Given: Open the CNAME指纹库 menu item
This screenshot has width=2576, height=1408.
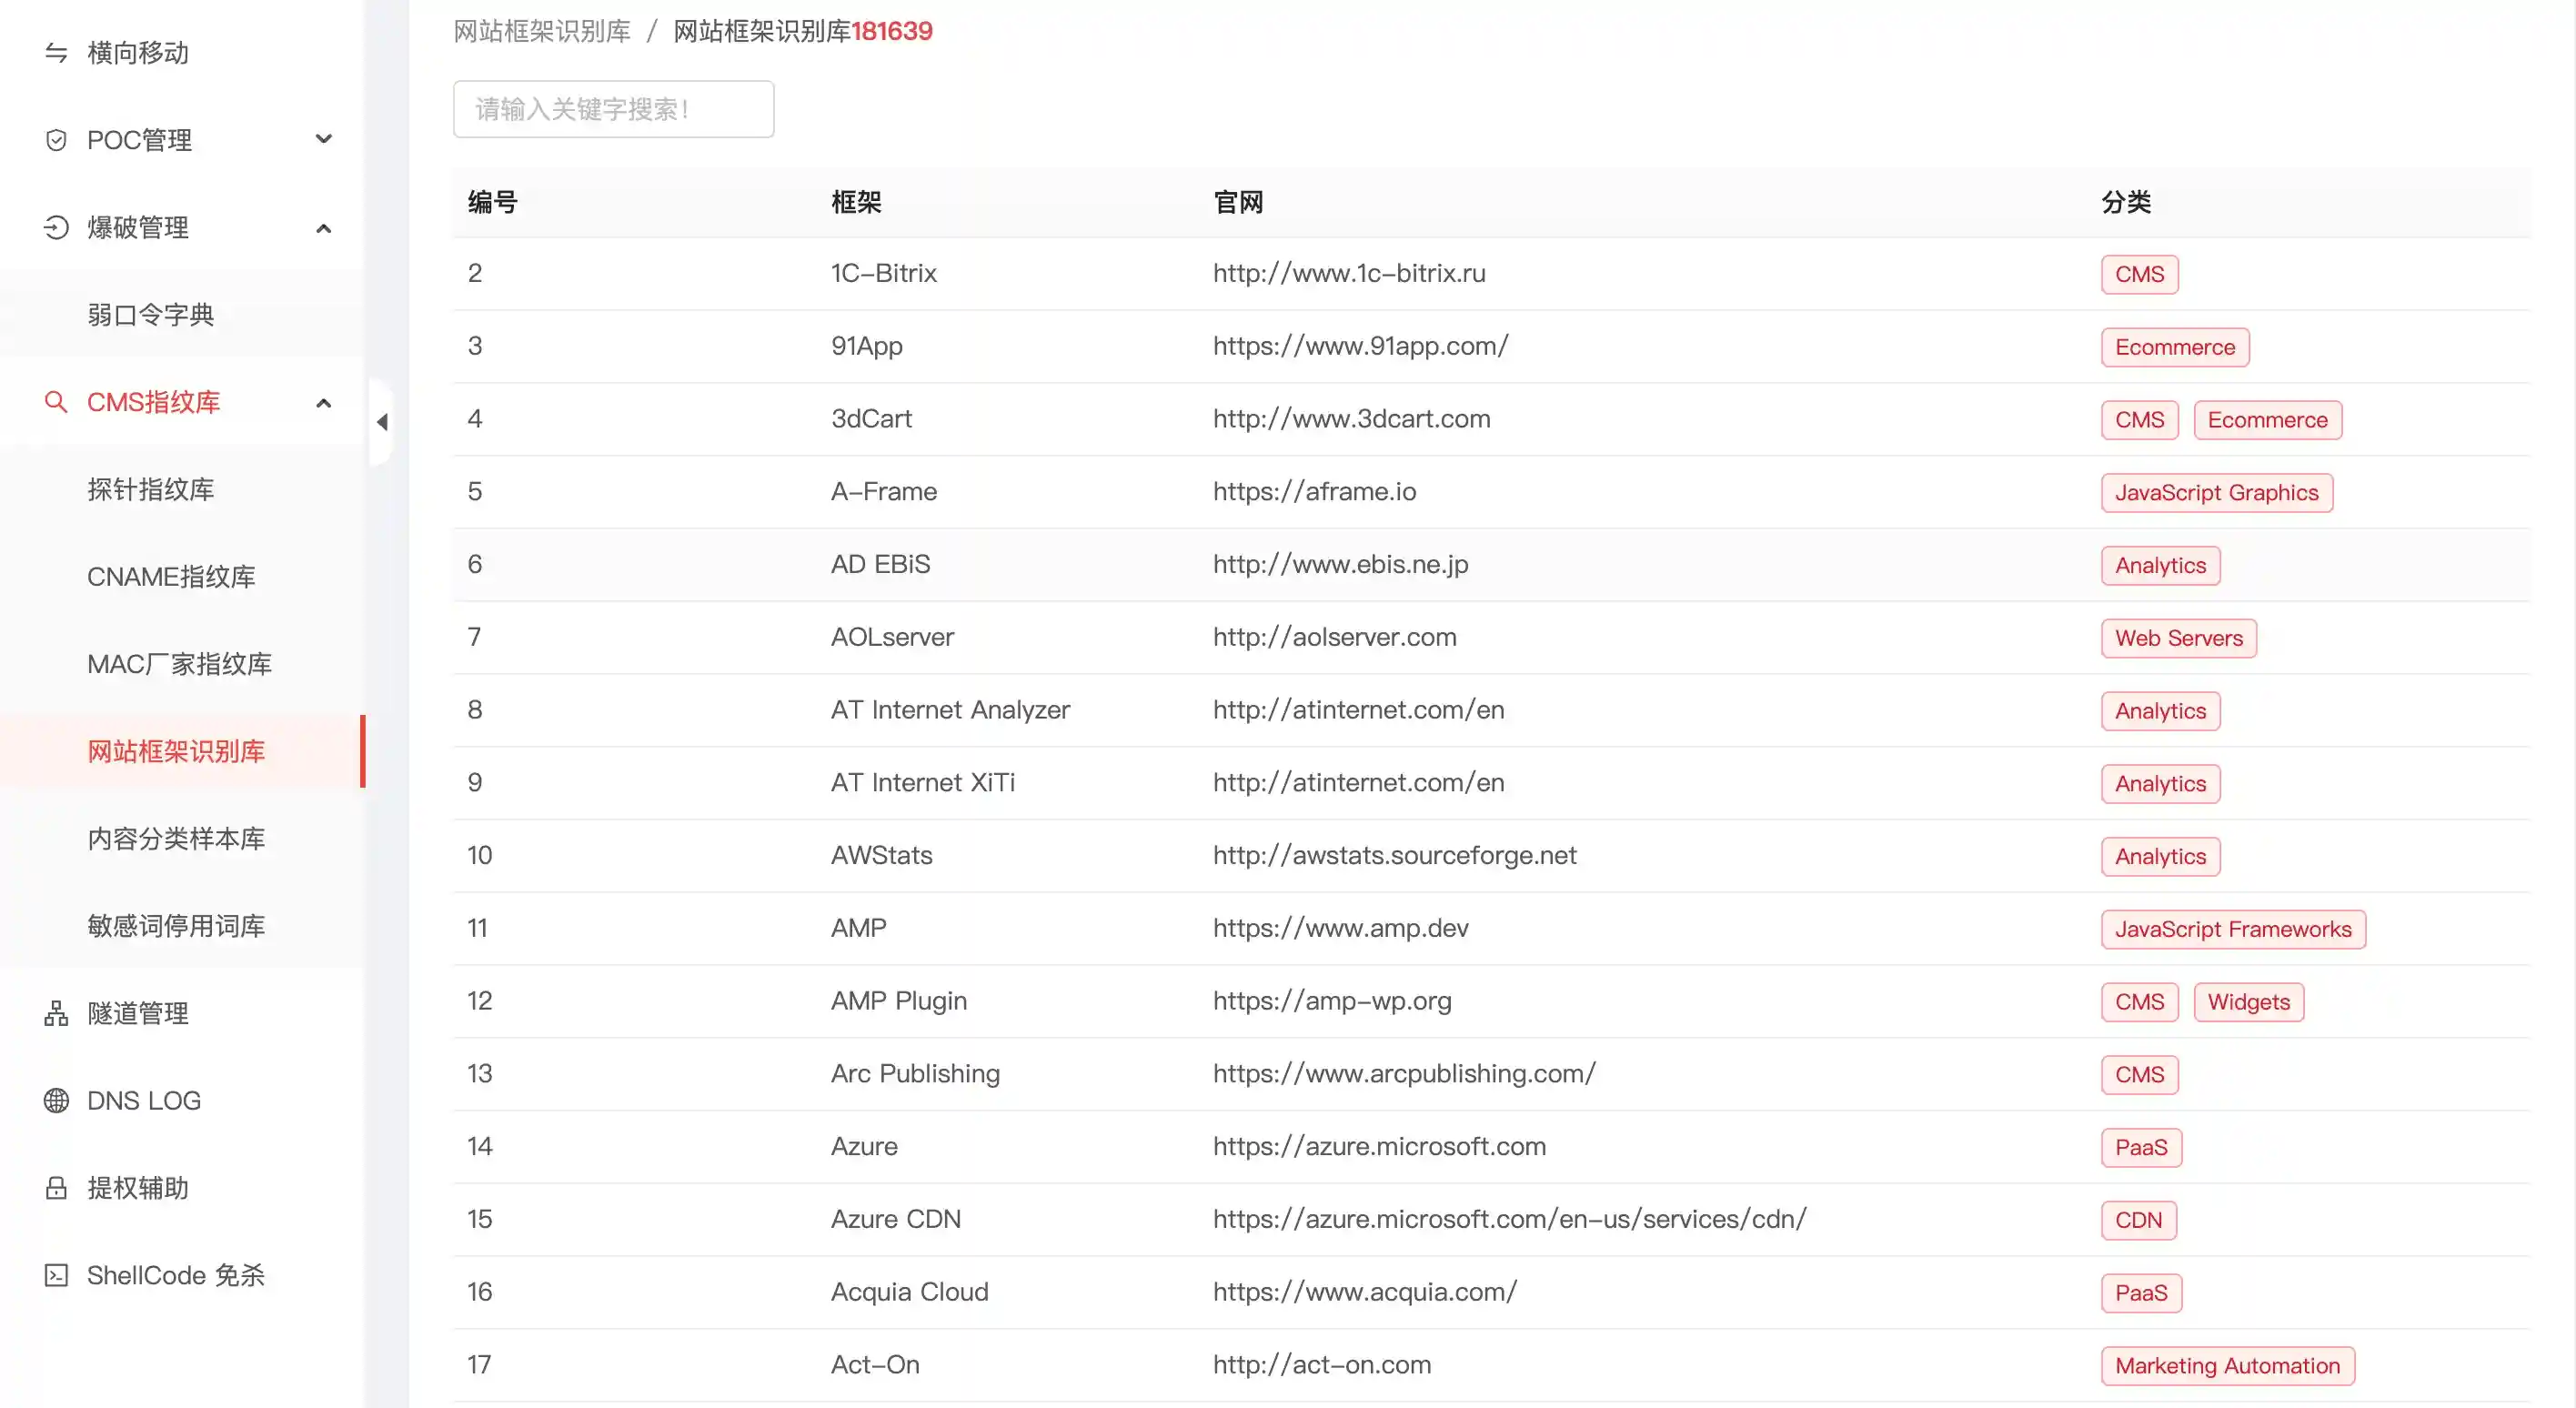Looking at the screenshot, I should click(171, 577).
